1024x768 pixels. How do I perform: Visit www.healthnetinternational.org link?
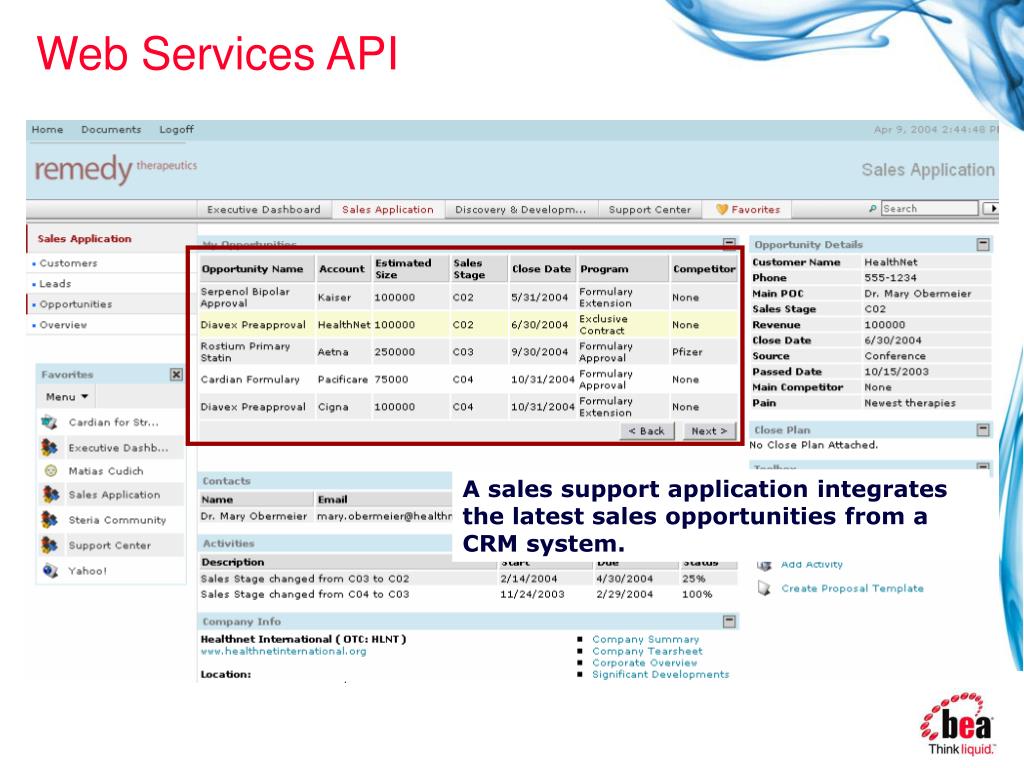tap(283, 651)
